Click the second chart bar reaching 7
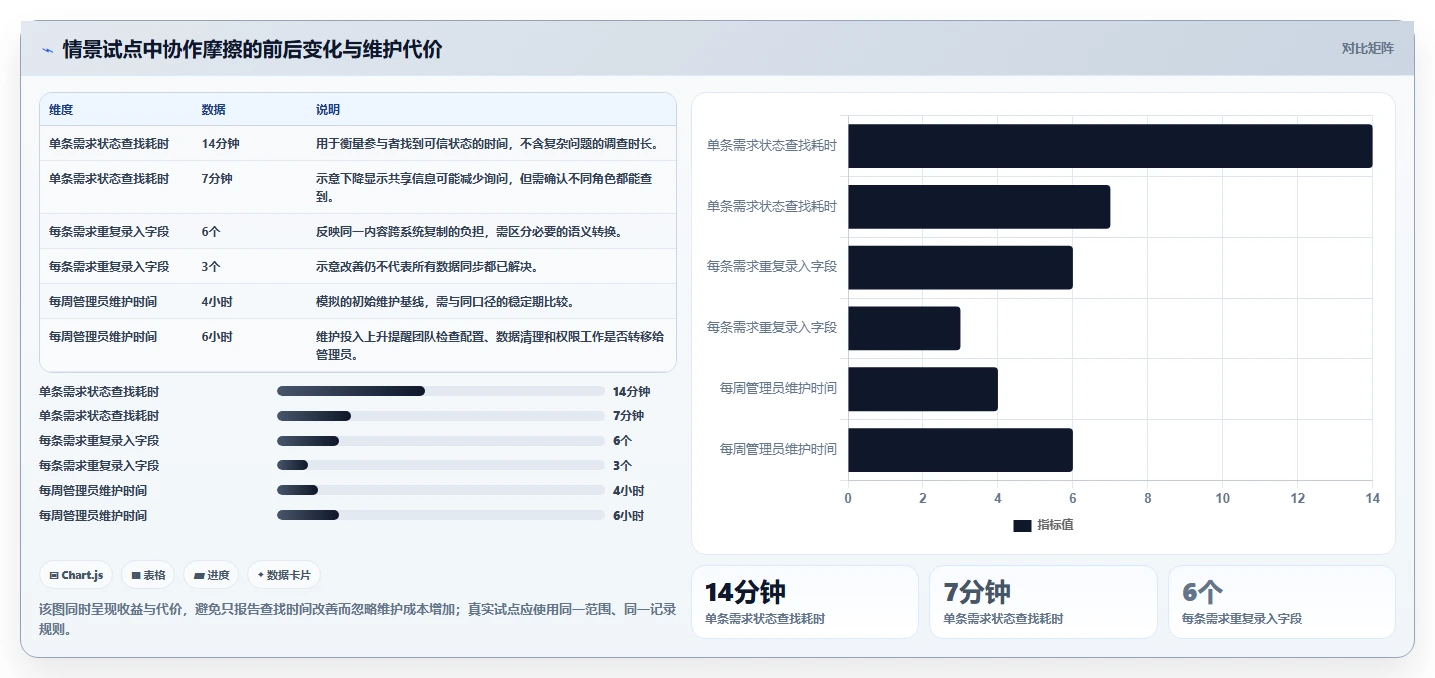 point(979,207)
